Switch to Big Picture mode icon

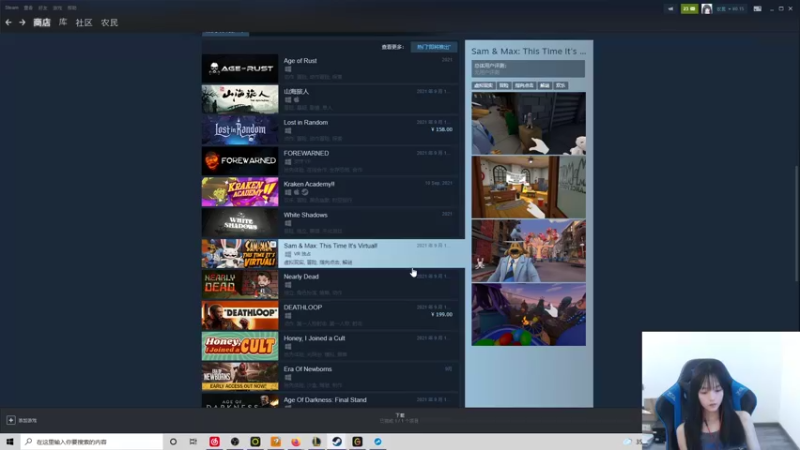click(758, 9)
